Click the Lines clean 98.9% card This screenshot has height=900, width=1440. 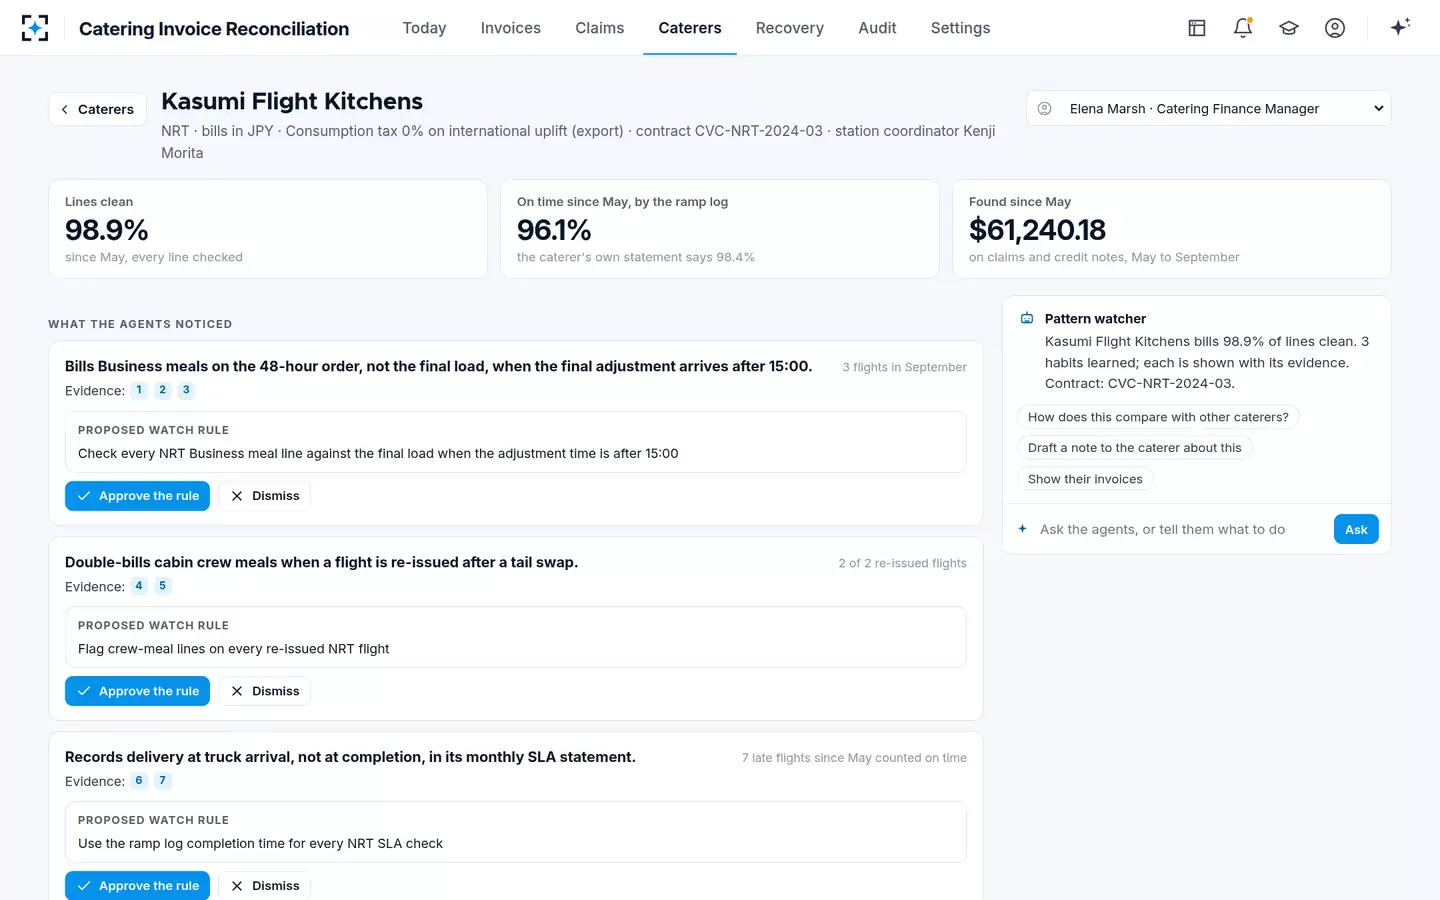click(x=268, y=229)
